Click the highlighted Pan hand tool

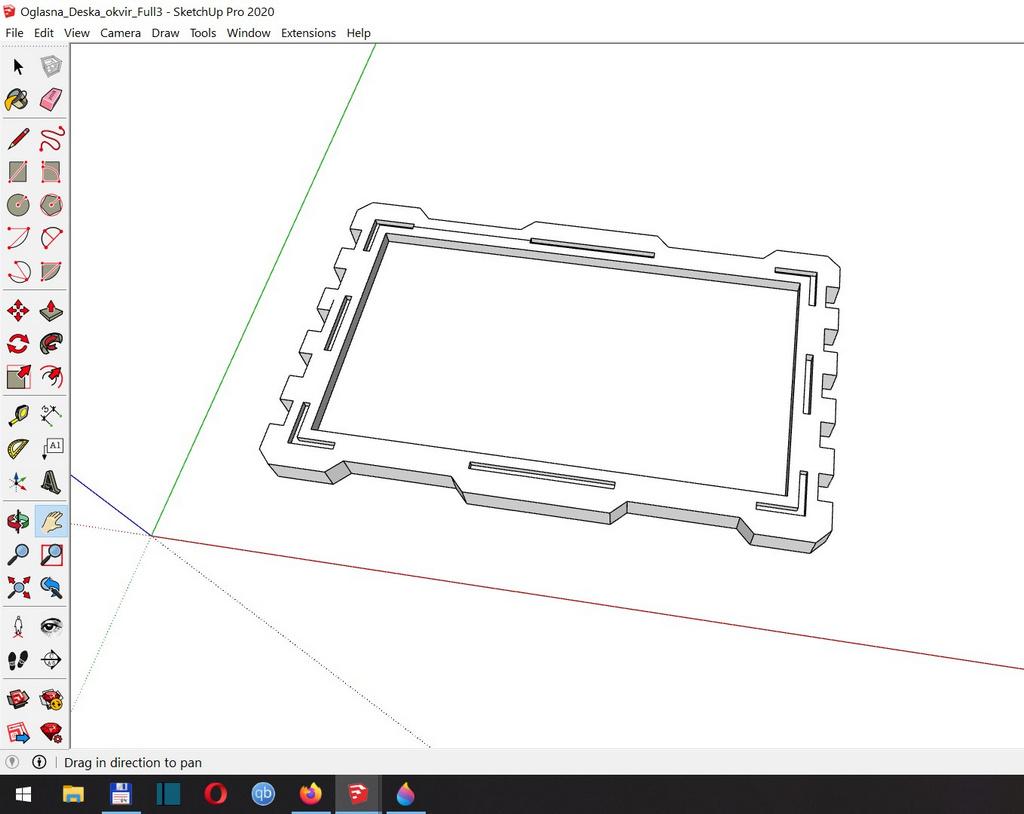tap(51, 521)
